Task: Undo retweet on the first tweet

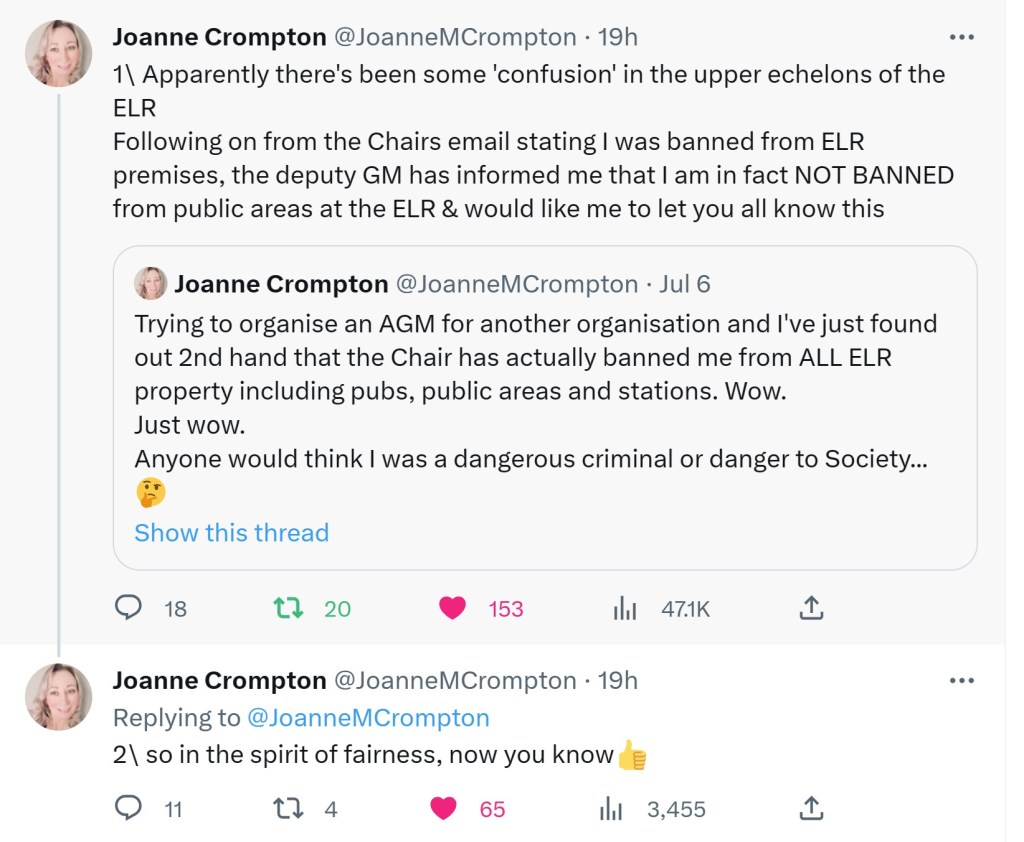Action: point(289,608)
